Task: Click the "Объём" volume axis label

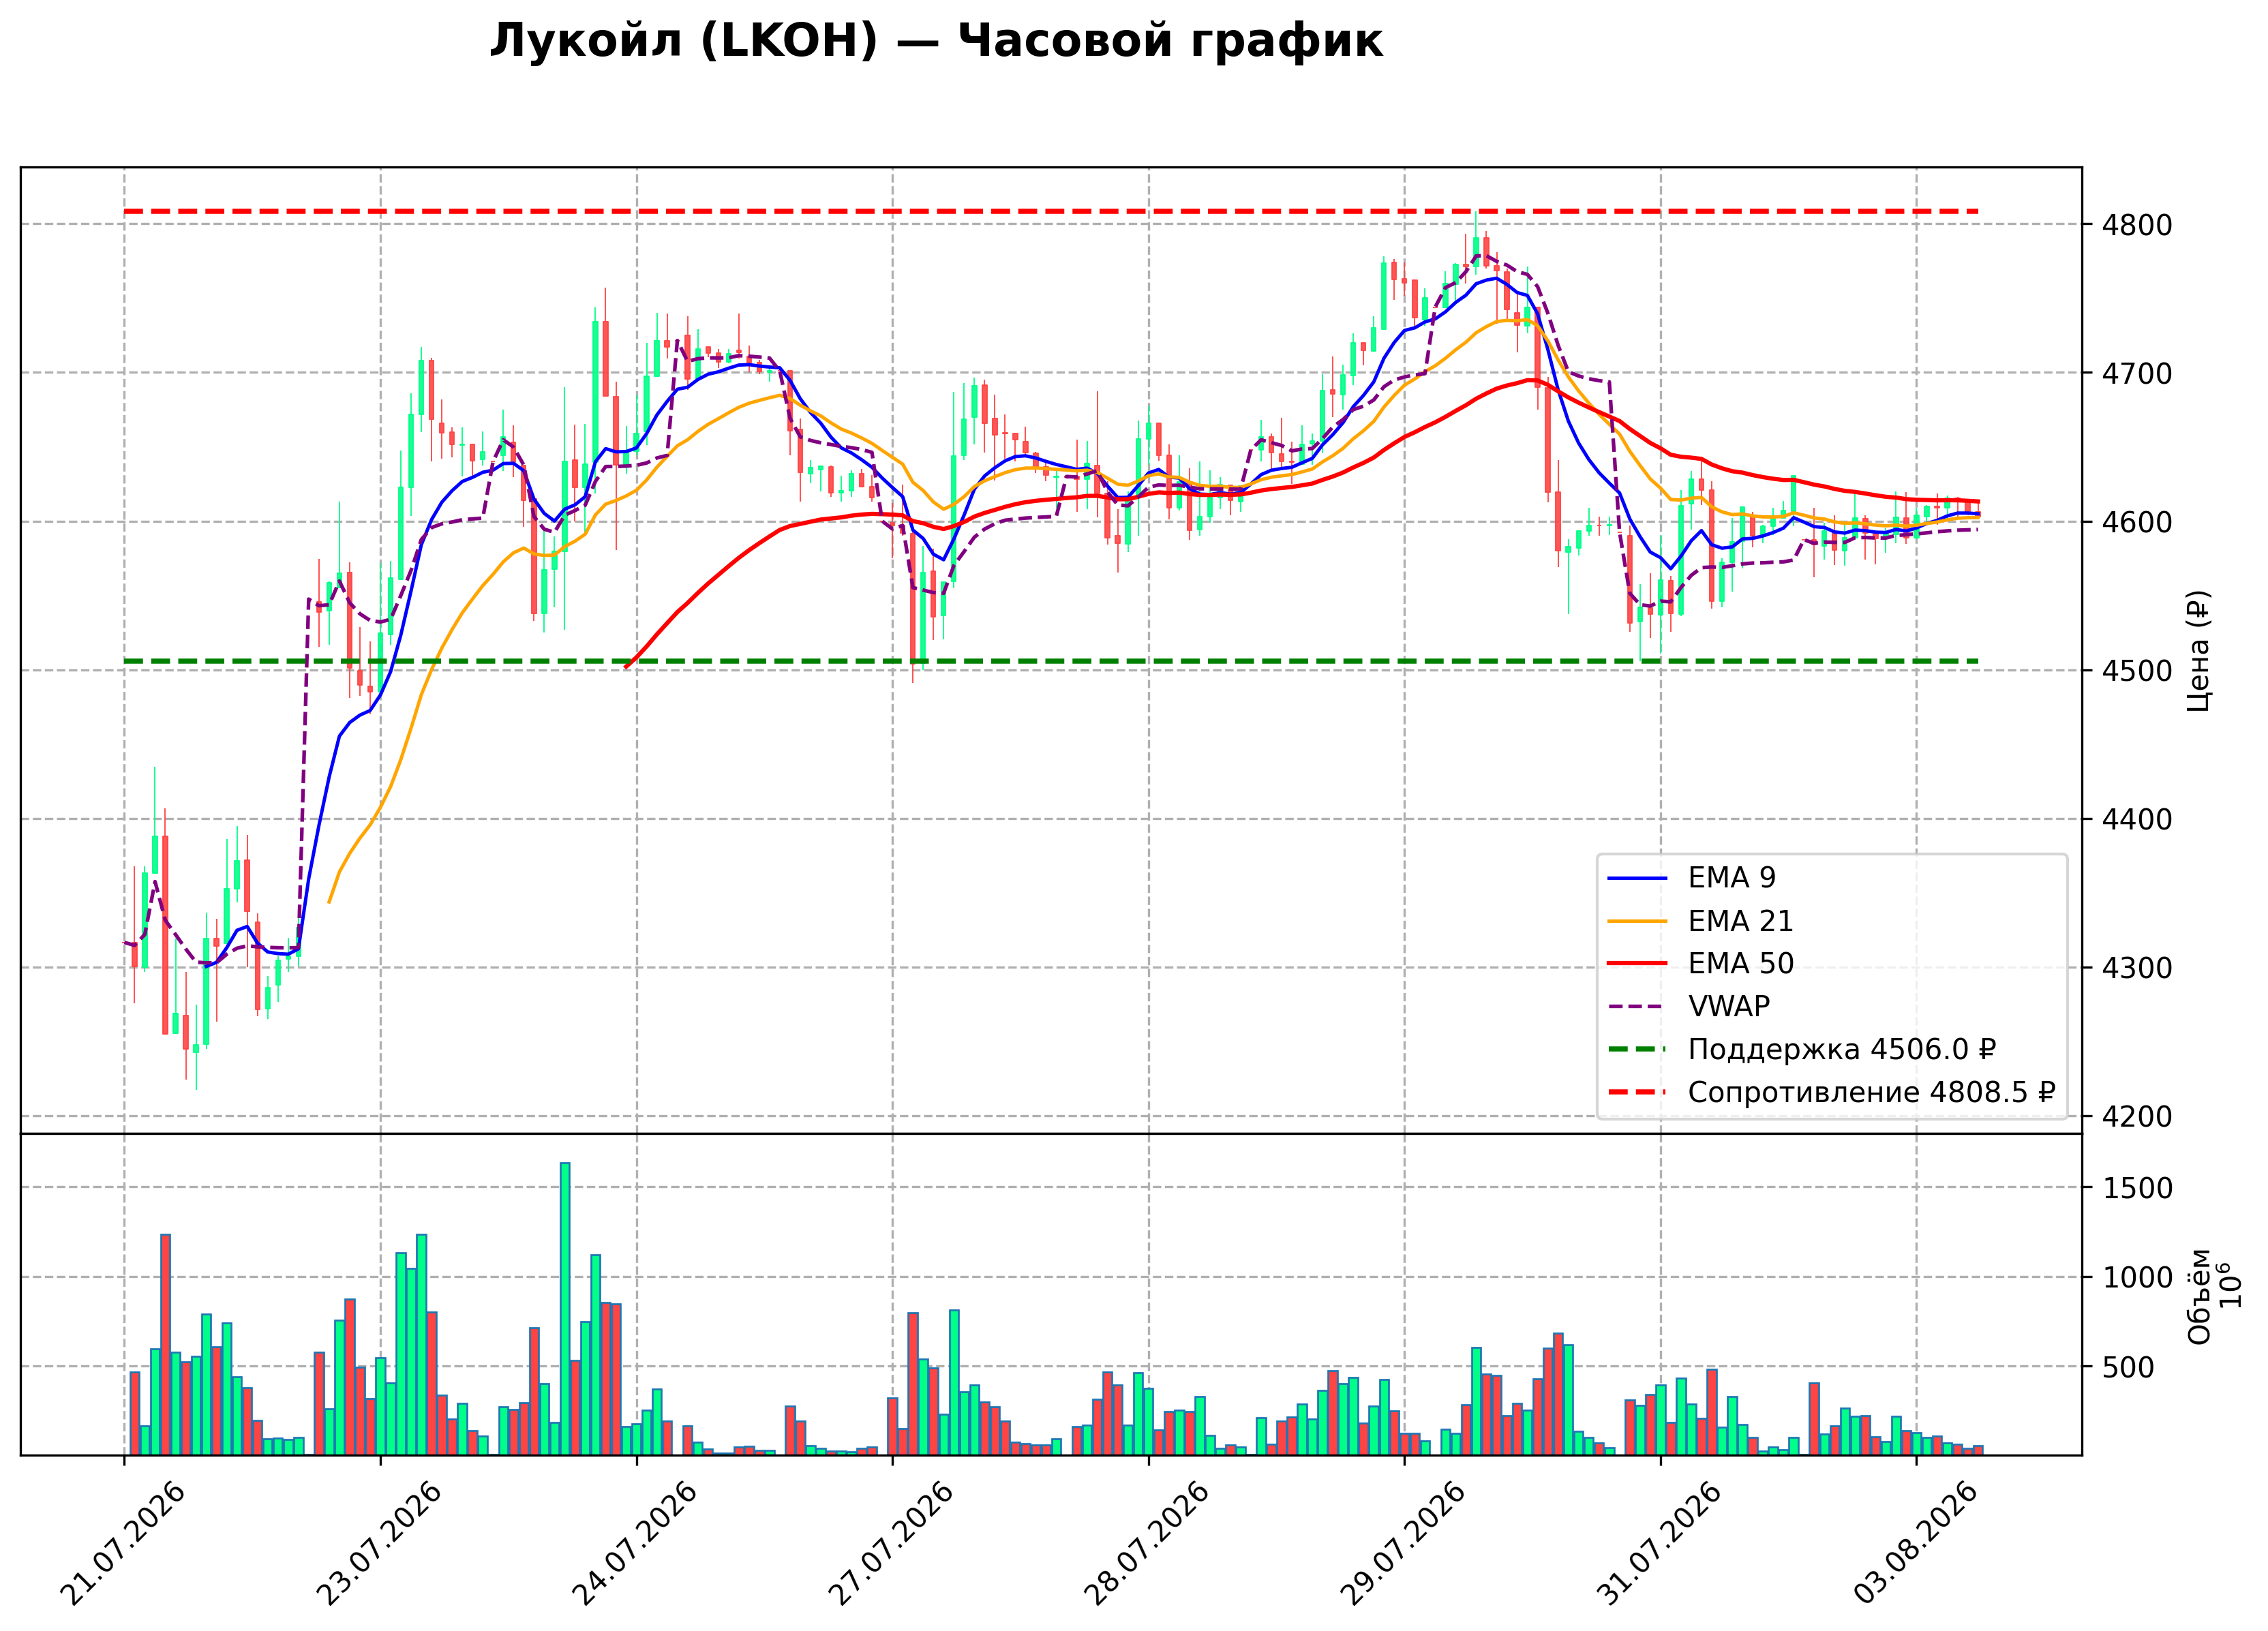Action: (x=2200, y=1296)
